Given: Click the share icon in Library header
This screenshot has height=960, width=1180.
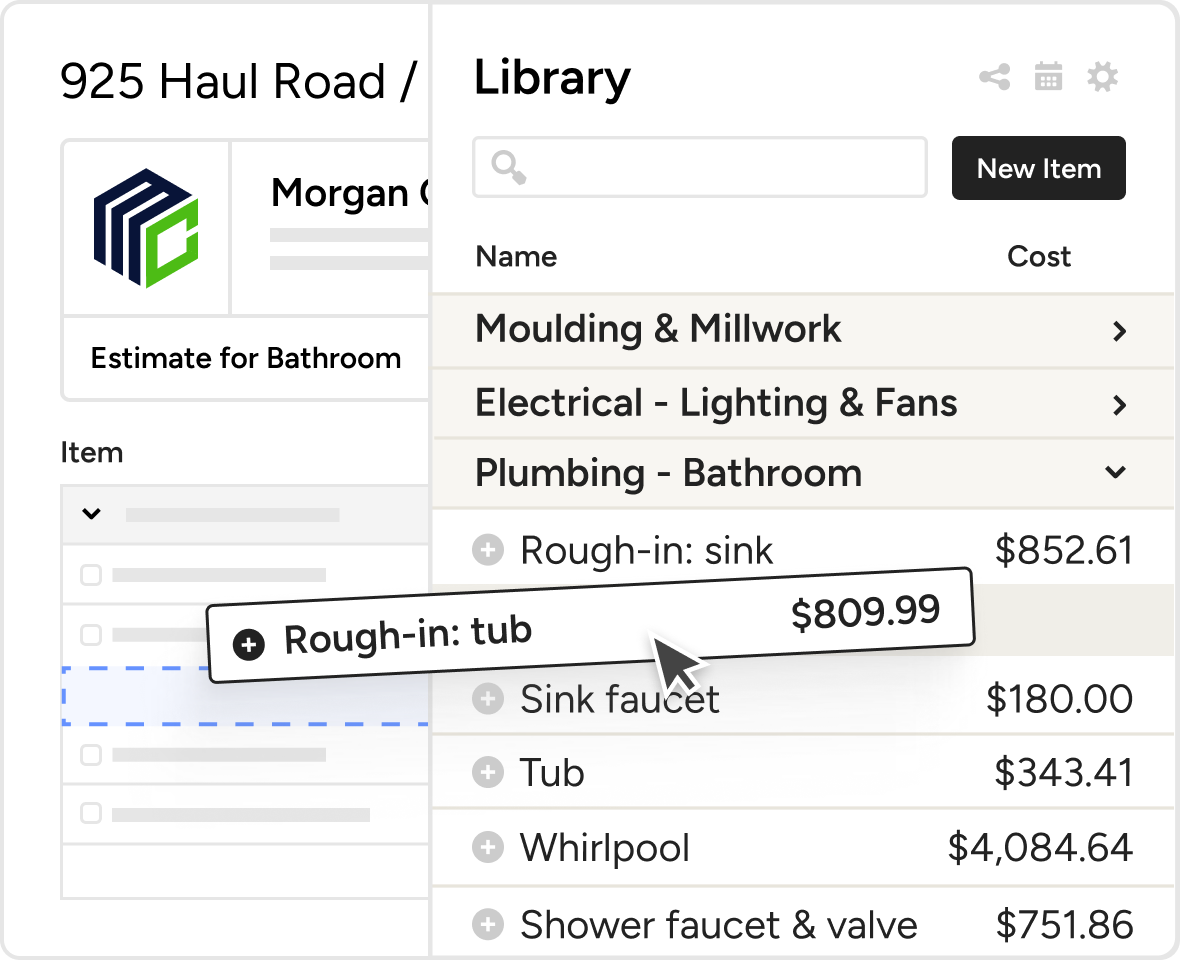Looking at the screenshot, I should click(x=994, y=77).
